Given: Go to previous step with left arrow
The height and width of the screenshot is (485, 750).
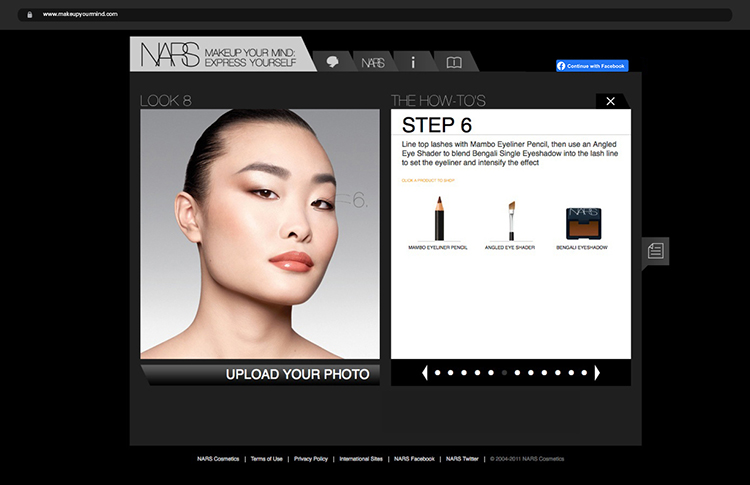Looking at the screenshot, I should click(425, 373).
